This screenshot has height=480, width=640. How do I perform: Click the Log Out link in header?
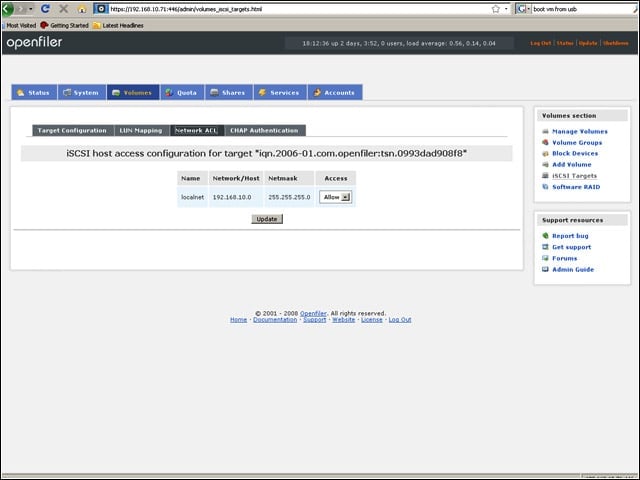(x=540, y=43)
